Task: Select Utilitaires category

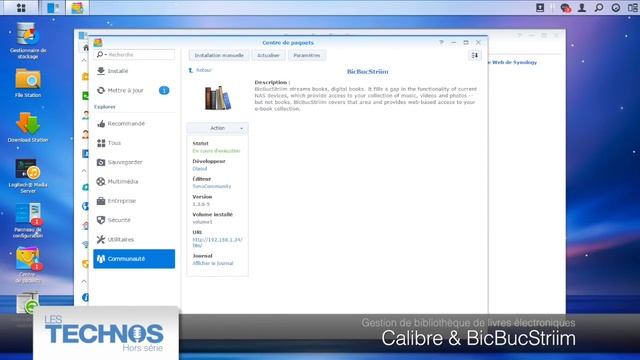Action: coord(134,239)
